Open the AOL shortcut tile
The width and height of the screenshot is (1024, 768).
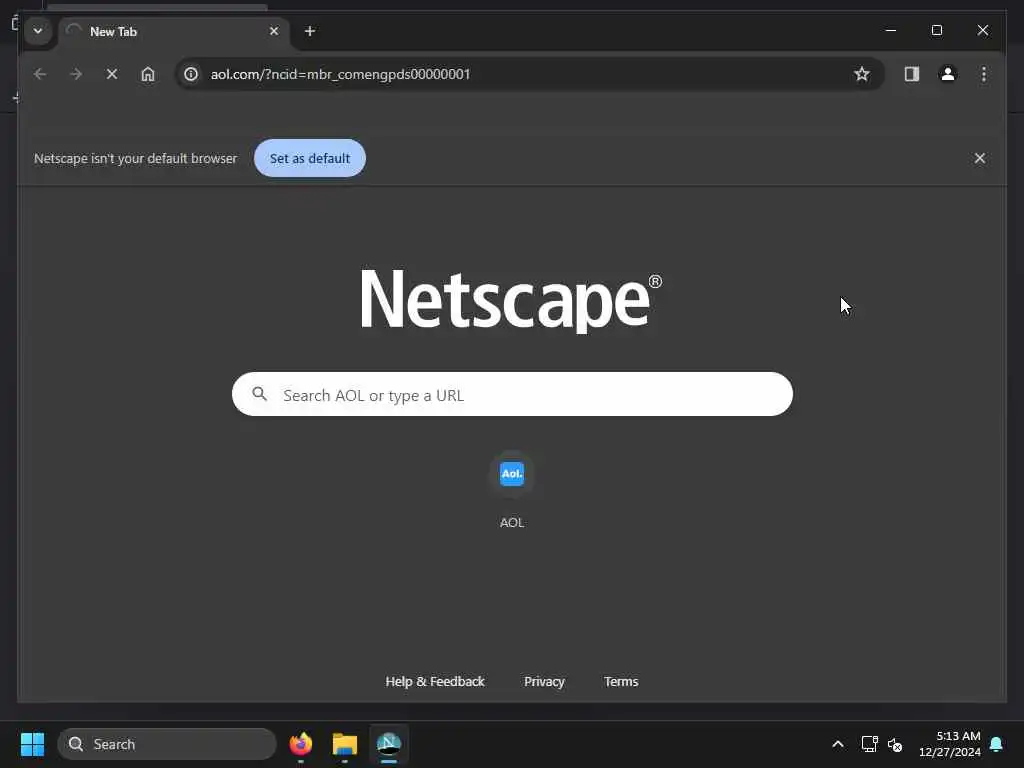(x=512, y=474)
